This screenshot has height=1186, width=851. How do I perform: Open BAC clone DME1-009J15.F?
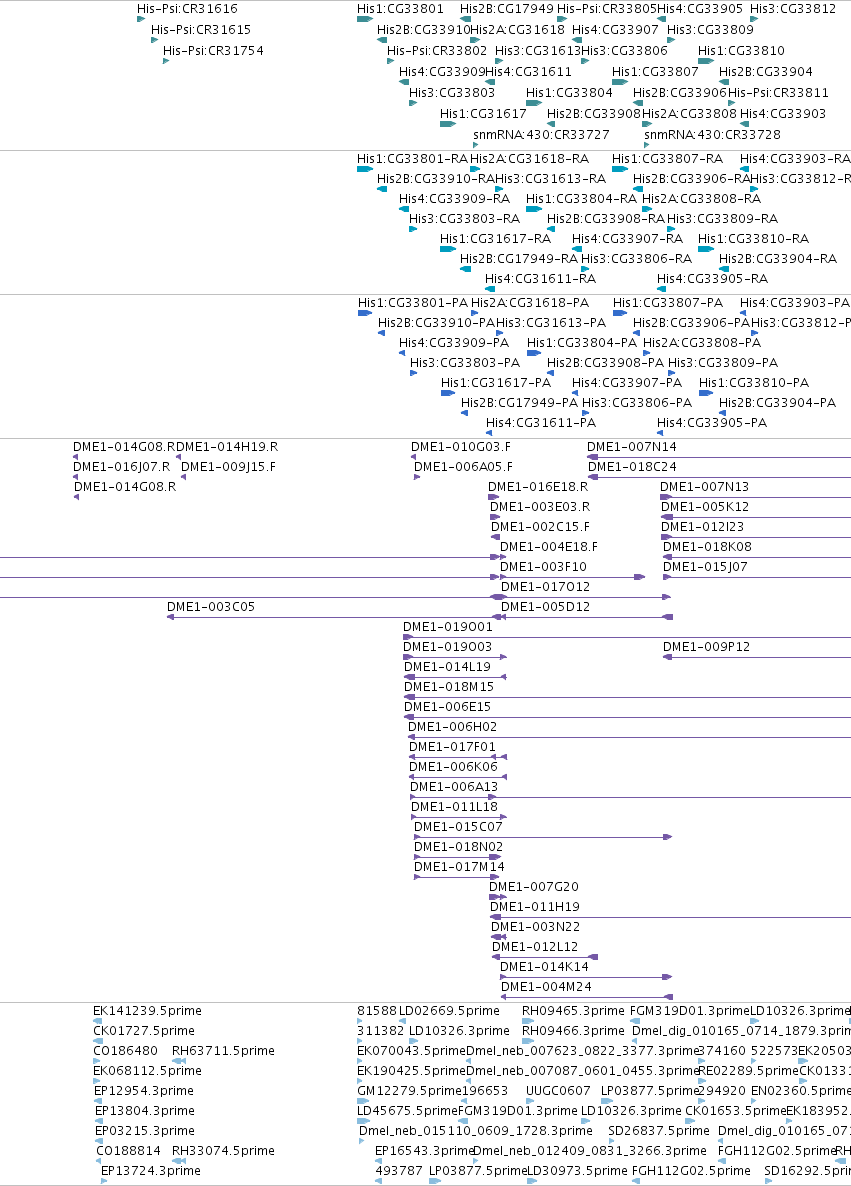(x=228, y=467)
